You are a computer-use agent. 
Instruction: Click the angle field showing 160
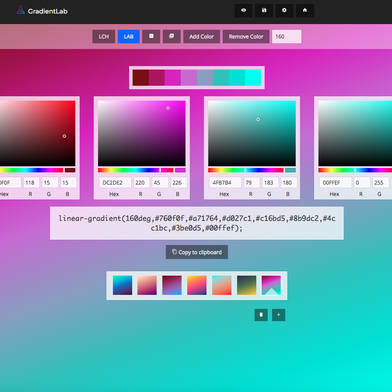click(x=287, y=37)
